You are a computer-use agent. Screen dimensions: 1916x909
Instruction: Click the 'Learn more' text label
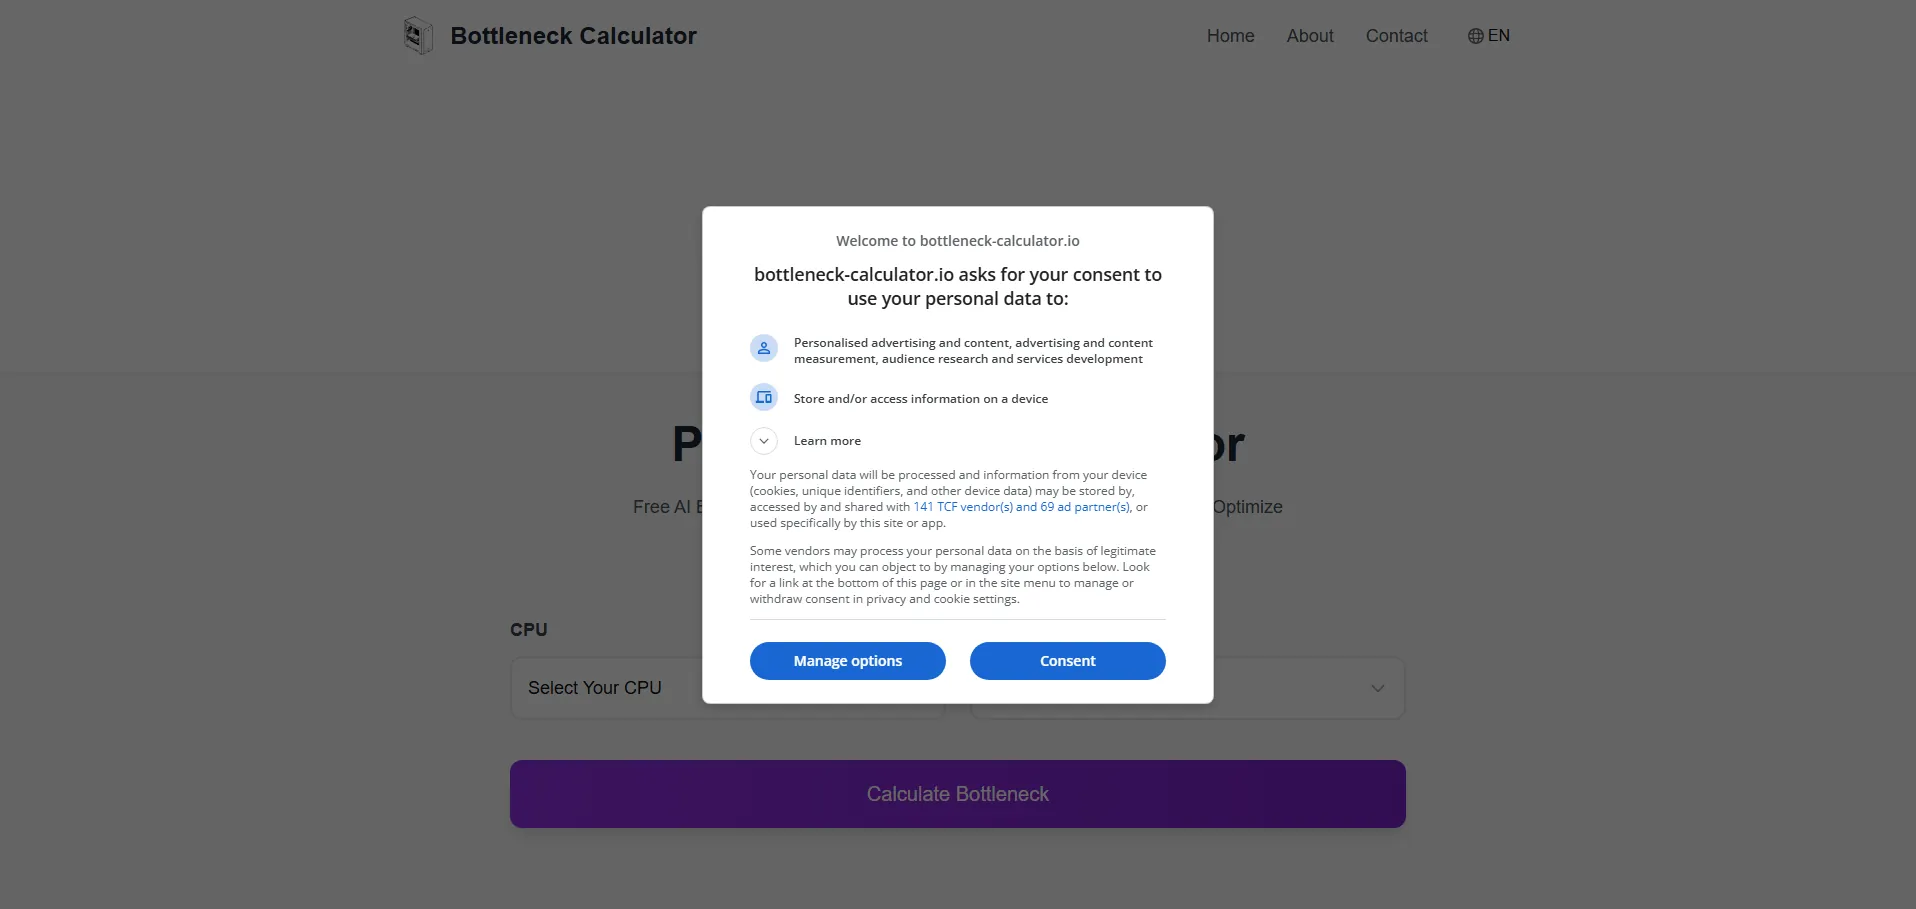[x=827, y=441]
